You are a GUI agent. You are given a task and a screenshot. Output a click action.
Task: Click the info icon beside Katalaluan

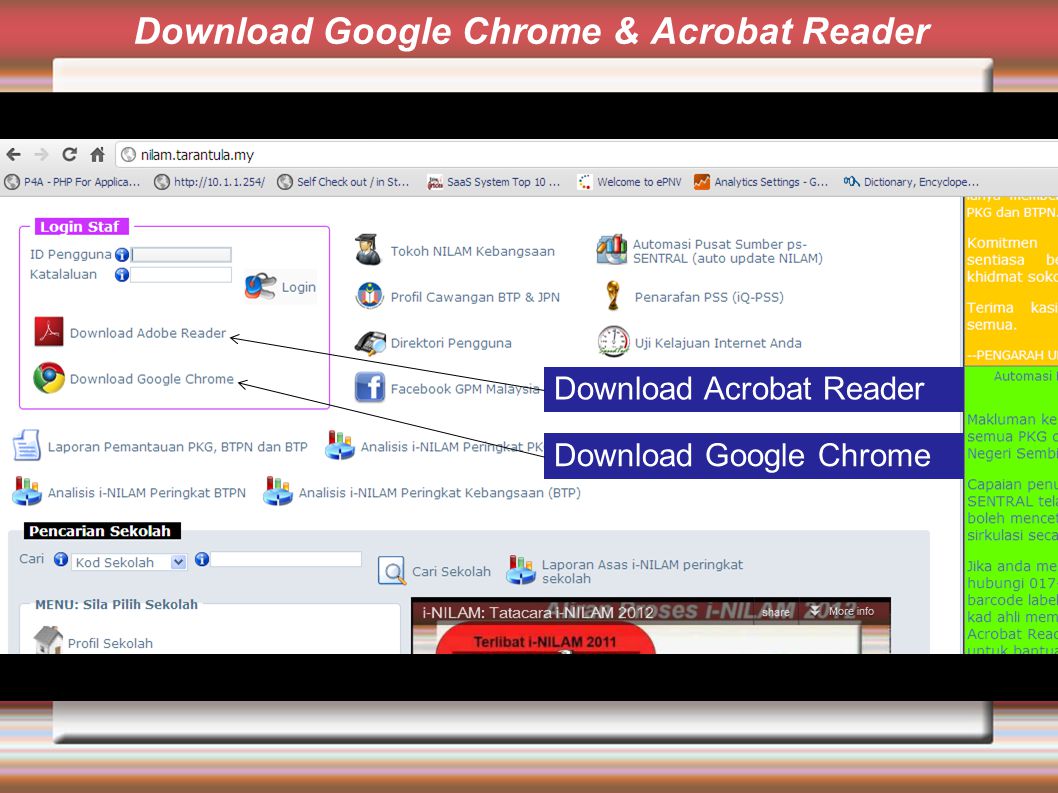pyautogui.click(x=122, y=275)
